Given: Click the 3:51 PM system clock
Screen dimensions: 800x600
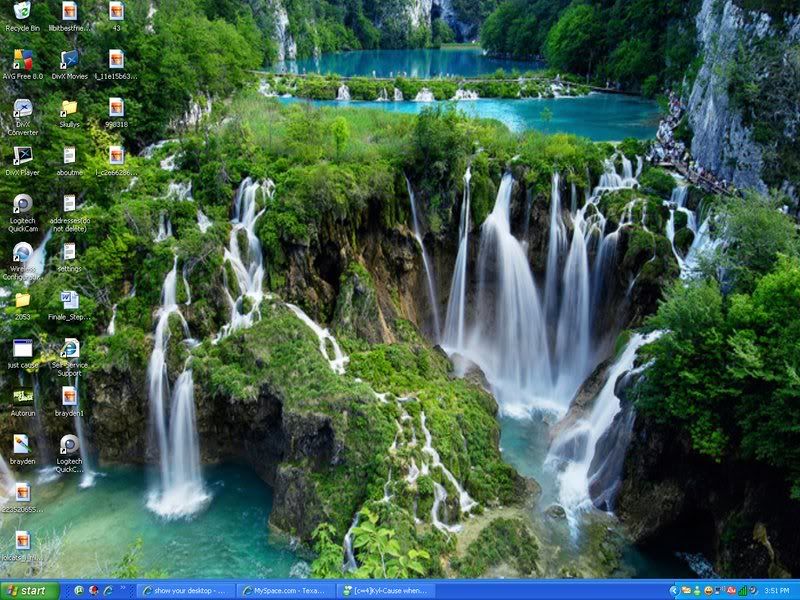Looking at the screenshot, I should [x=777, y=590].
